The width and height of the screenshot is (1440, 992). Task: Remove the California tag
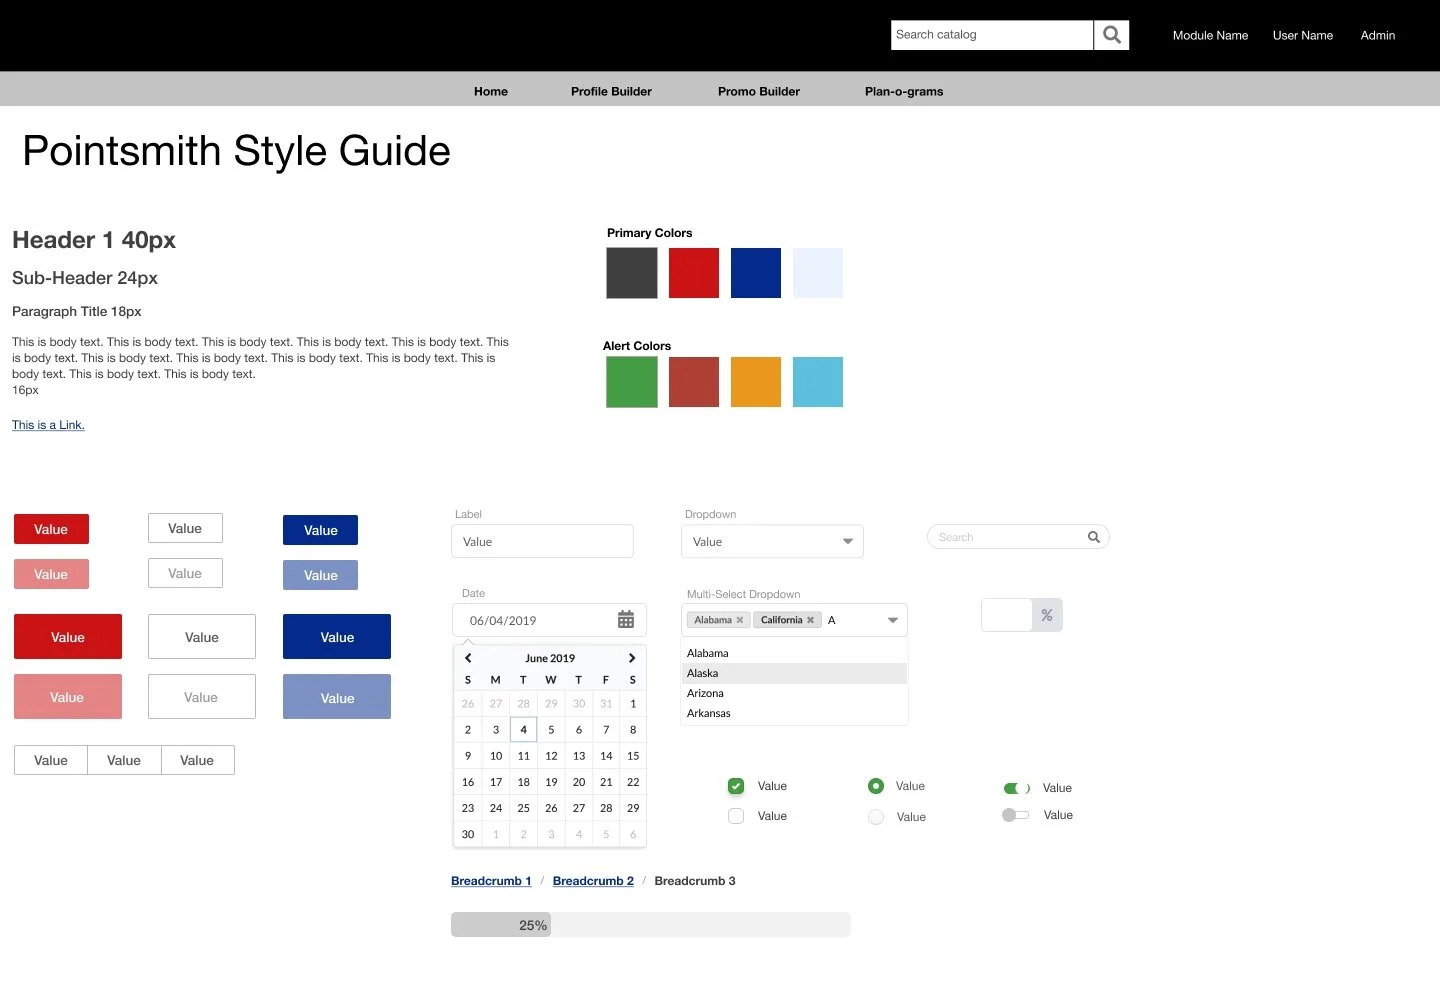coord(810,620)
